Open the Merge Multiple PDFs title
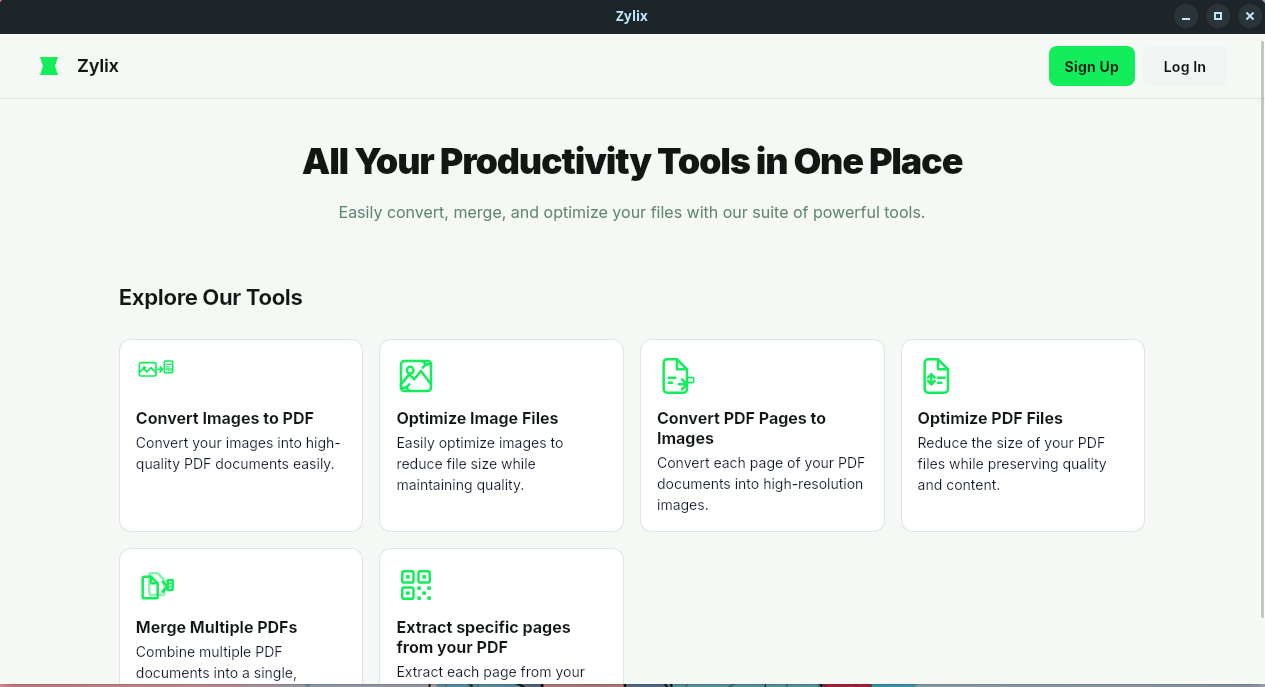Viewport: 1265px width, 687px height. (x=216, y=627)
